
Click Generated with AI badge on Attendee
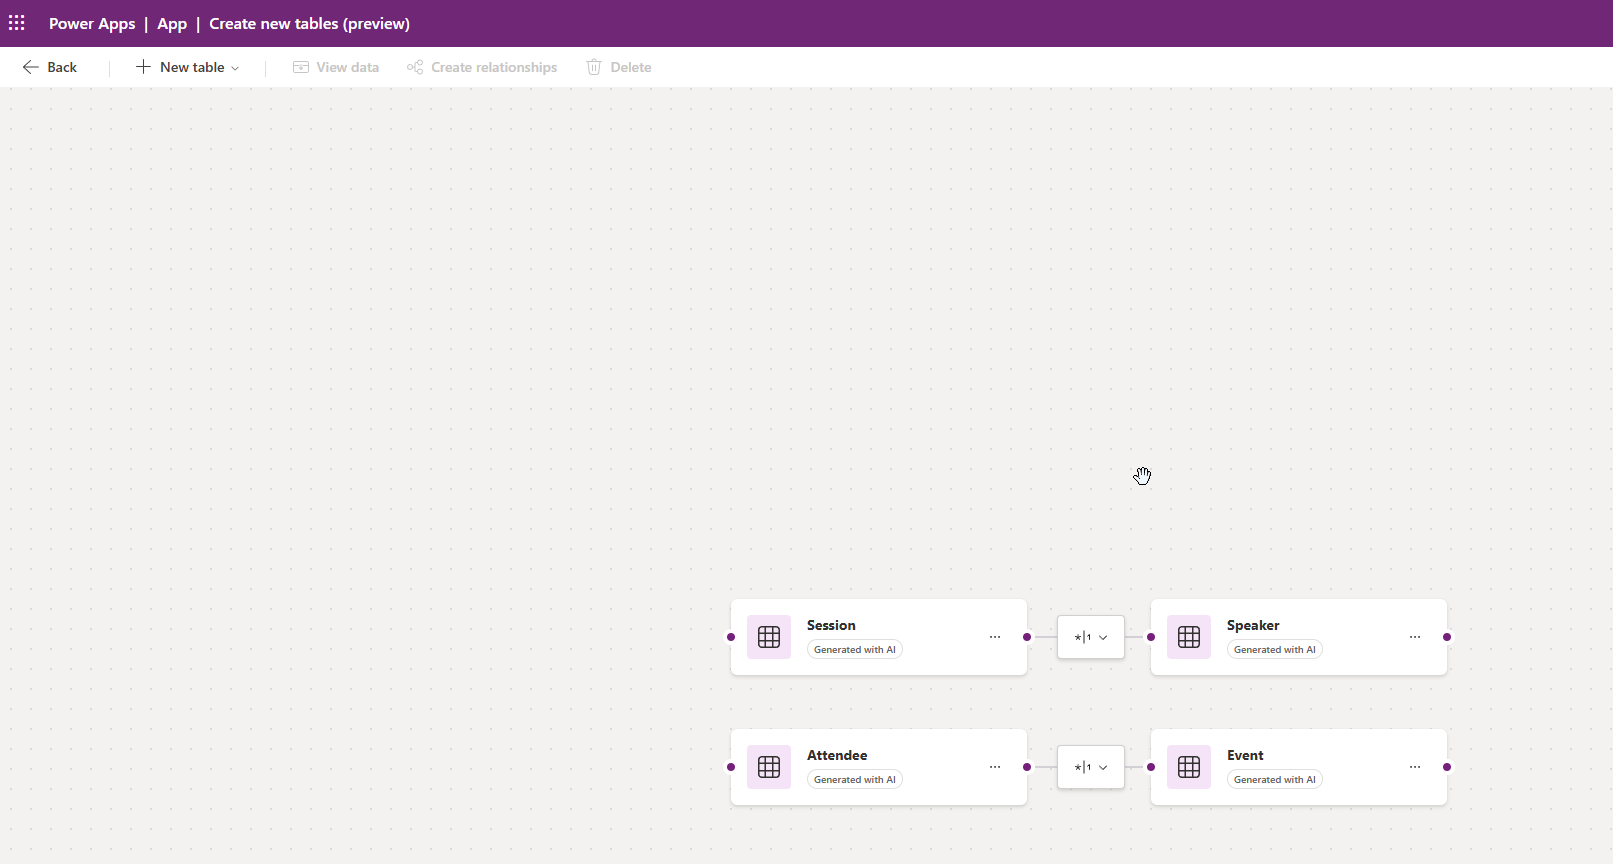[855, 780]
